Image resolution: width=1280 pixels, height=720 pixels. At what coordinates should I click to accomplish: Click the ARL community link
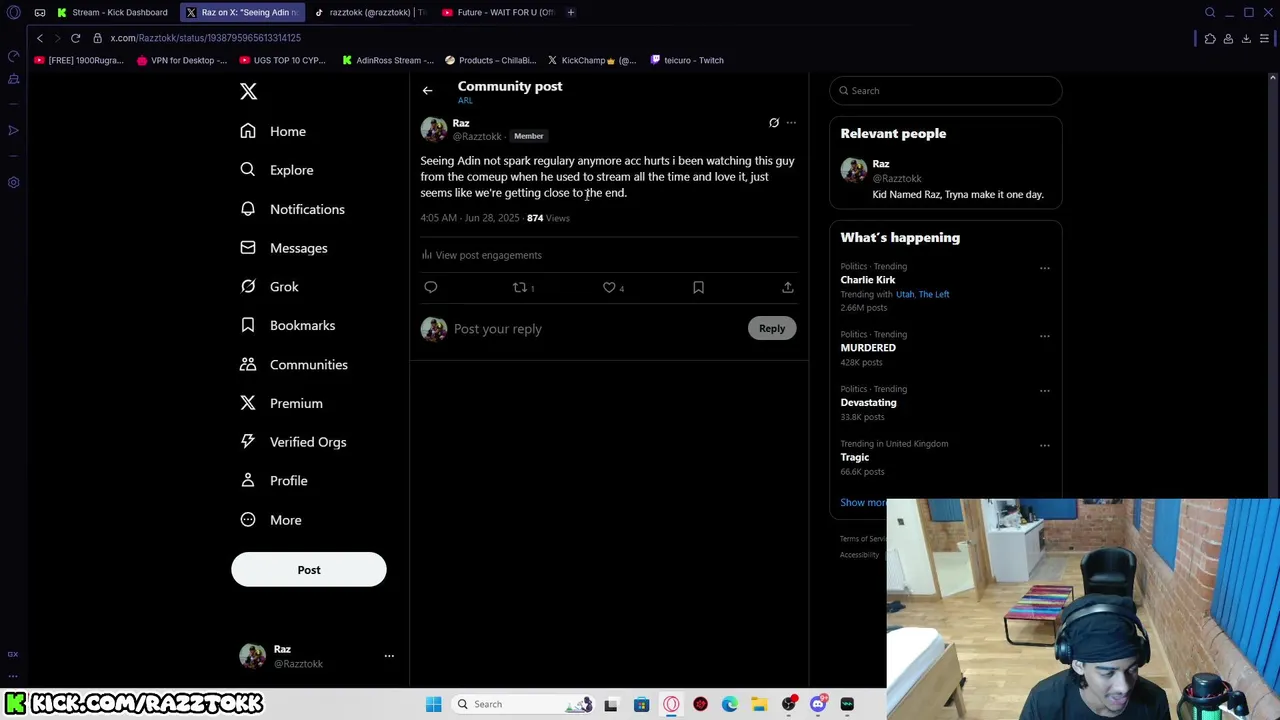click(x=465, y=101)
